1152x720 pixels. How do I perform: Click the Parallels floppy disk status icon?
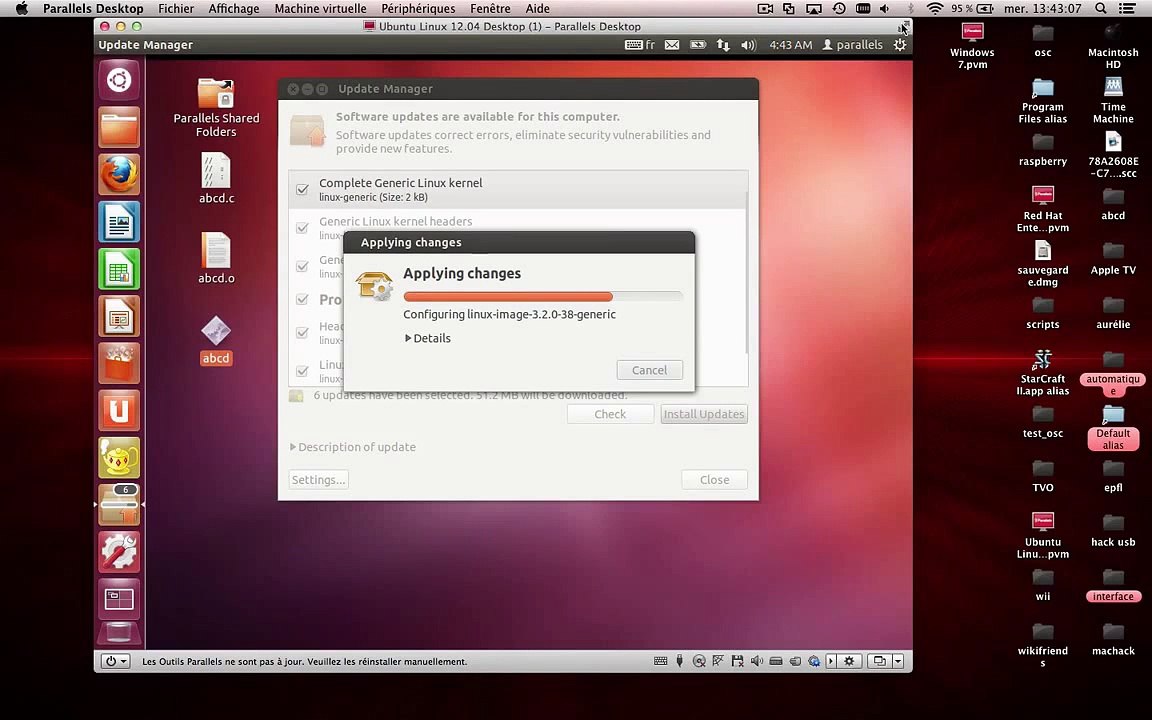pyautogui.click(x=738, y=661)
